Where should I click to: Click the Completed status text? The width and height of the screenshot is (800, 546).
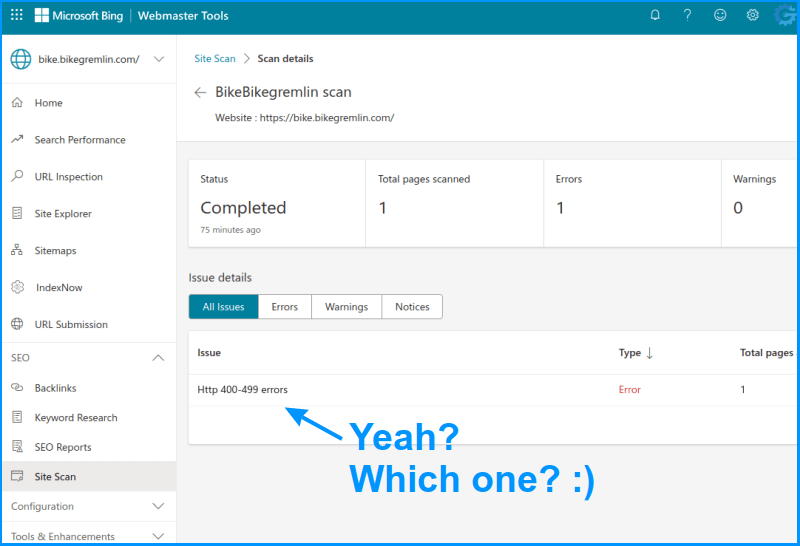(243, 208)
